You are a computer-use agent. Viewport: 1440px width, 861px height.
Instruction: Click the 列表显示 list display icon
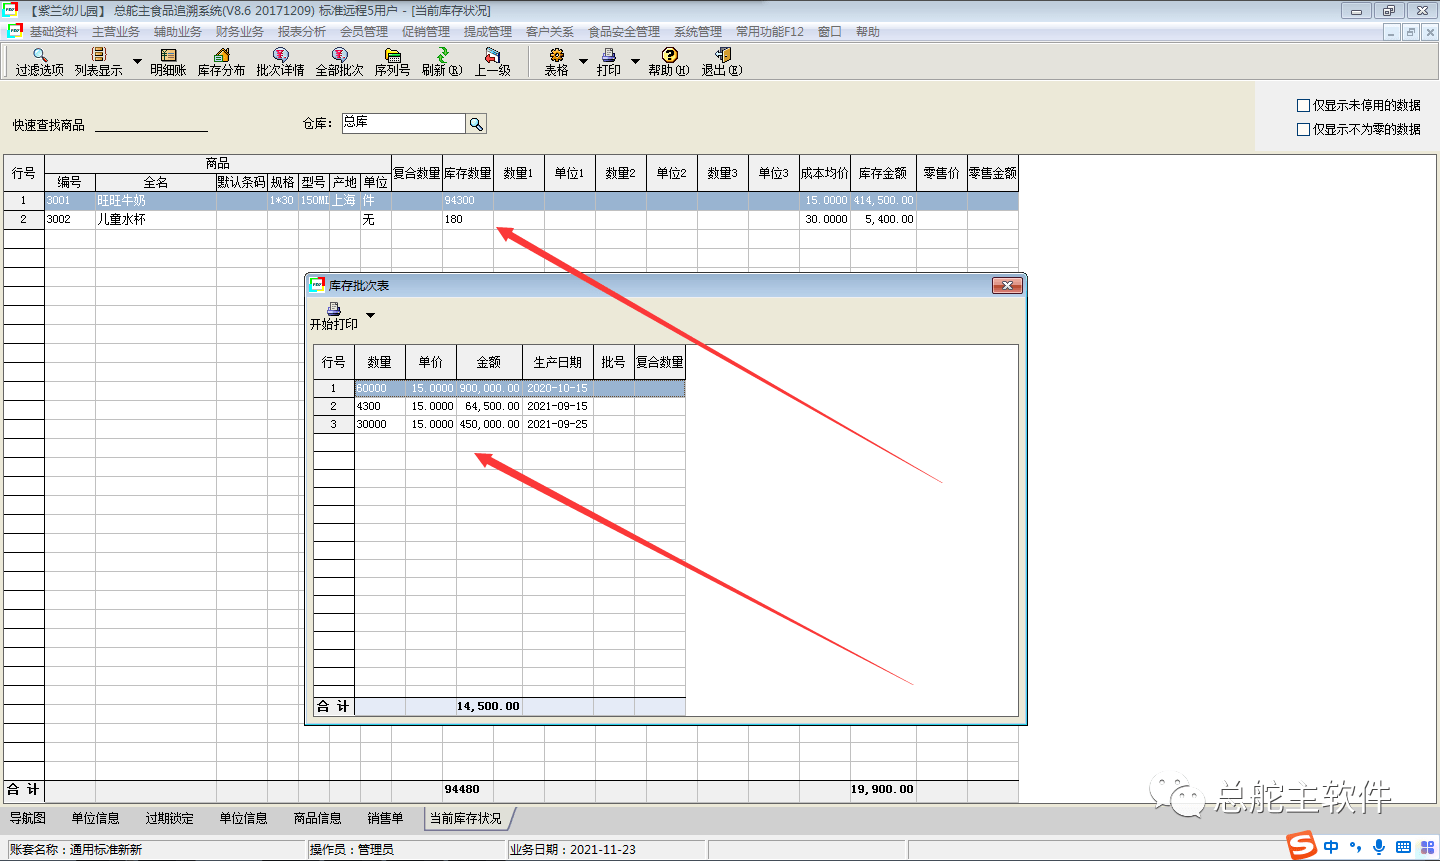coord(98,62)
